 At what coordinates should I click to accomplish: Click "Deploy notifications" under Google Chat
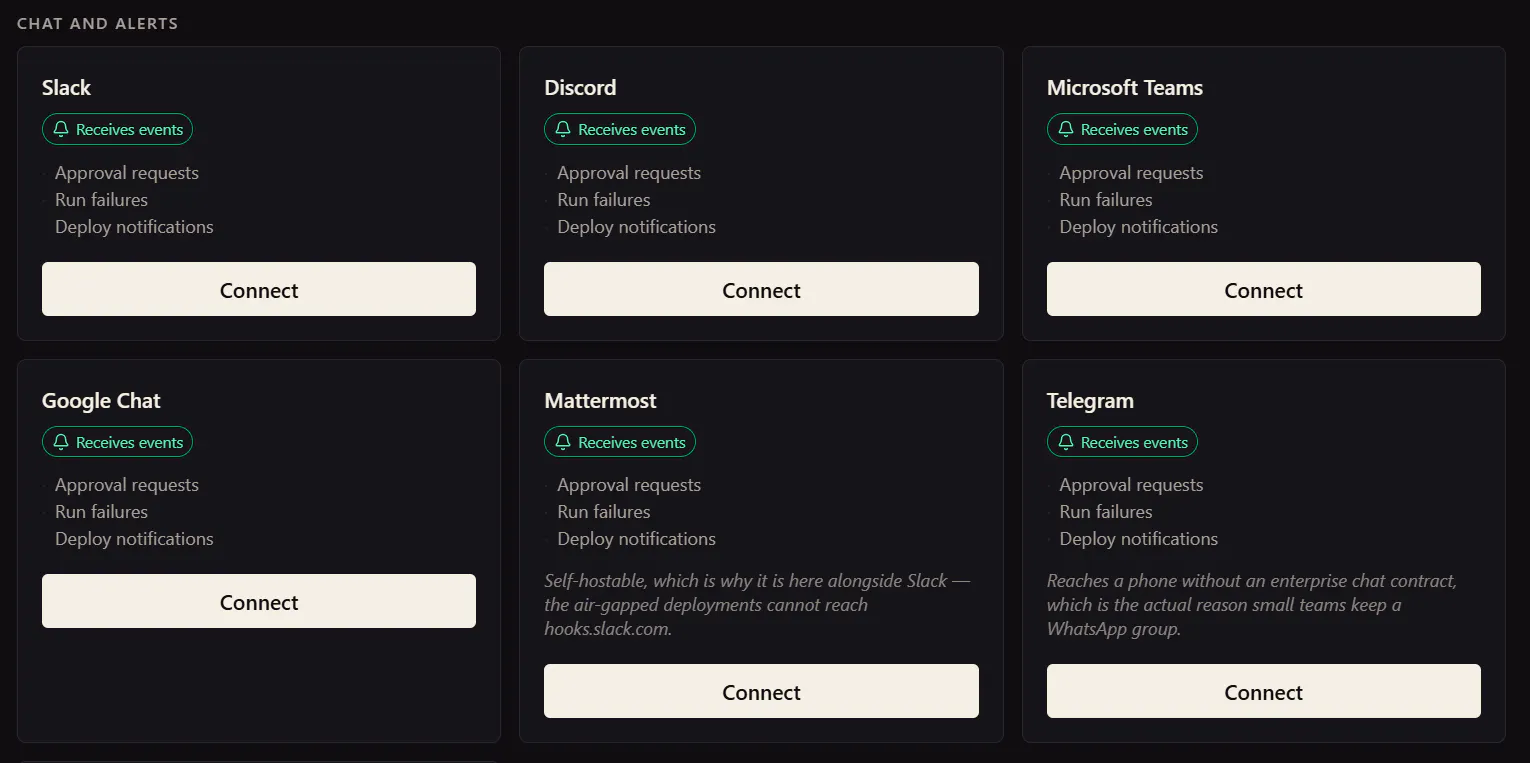tap(134, 539)
